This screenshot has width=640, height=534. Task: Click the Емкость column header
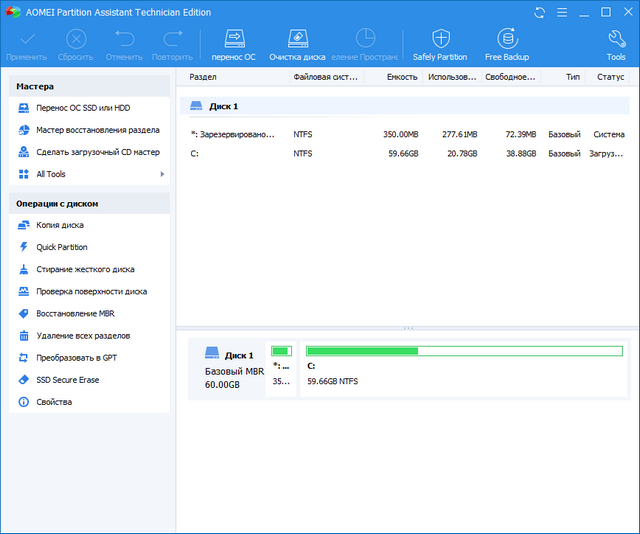pos(401,77)
